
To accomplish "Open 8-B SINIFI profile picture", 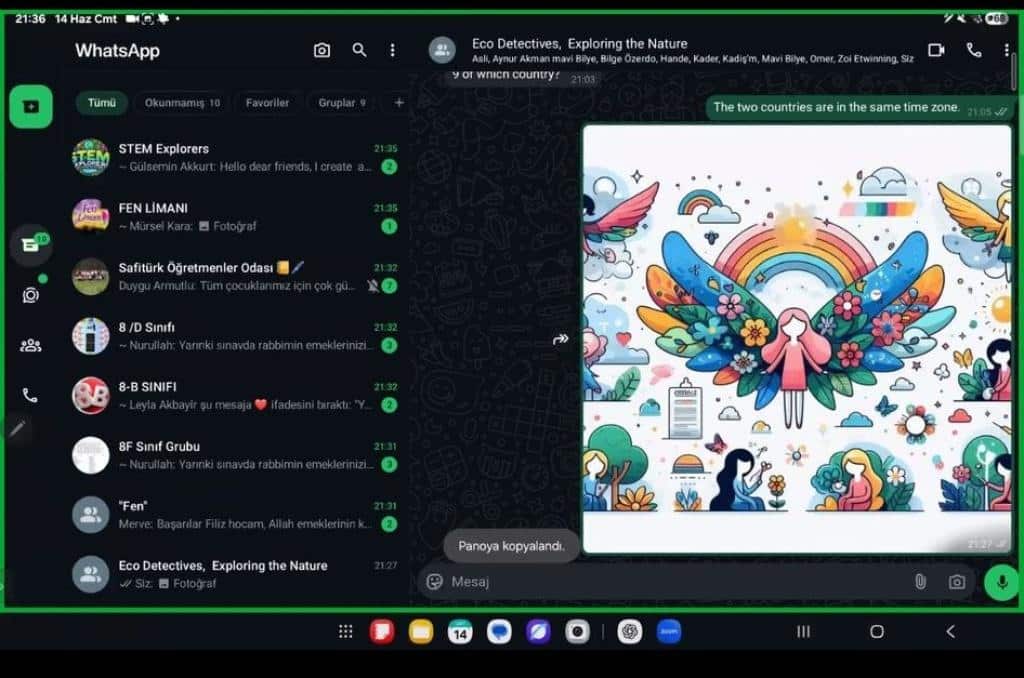I will (90, 395).
